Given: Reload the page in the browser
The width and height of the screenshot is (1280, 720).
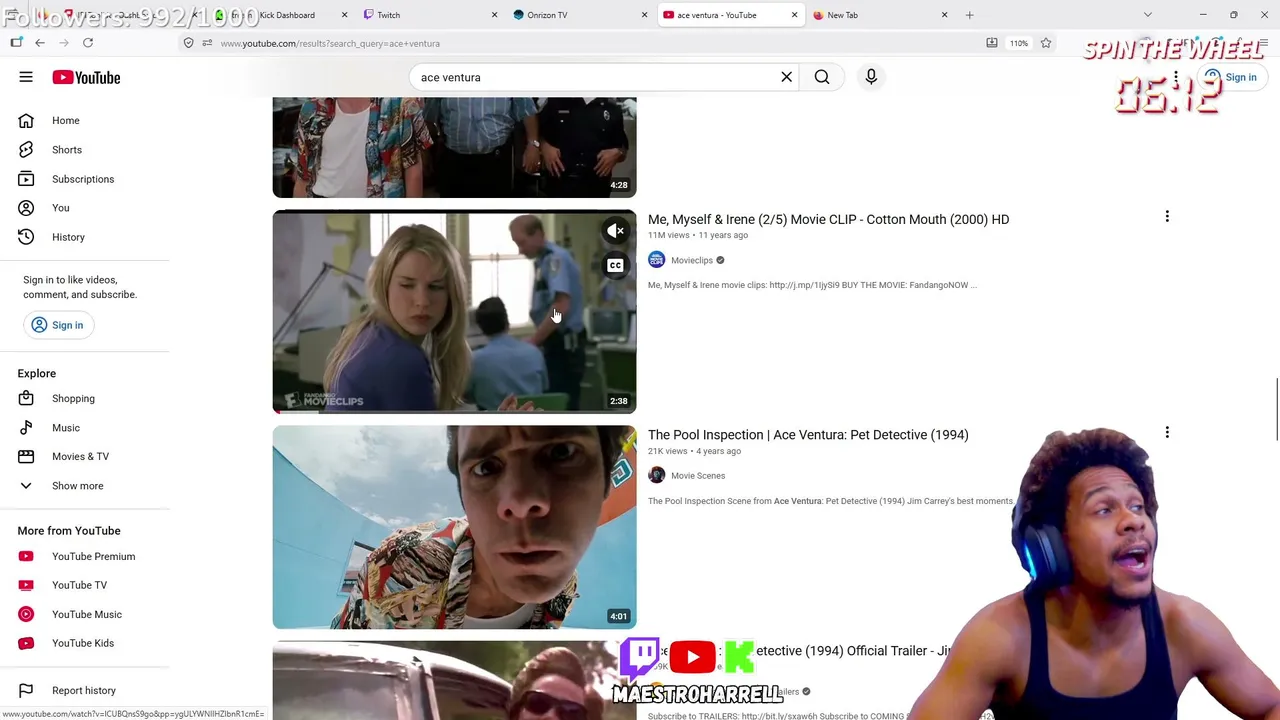Looking at the screenshot, I should (x=88, y=43).
